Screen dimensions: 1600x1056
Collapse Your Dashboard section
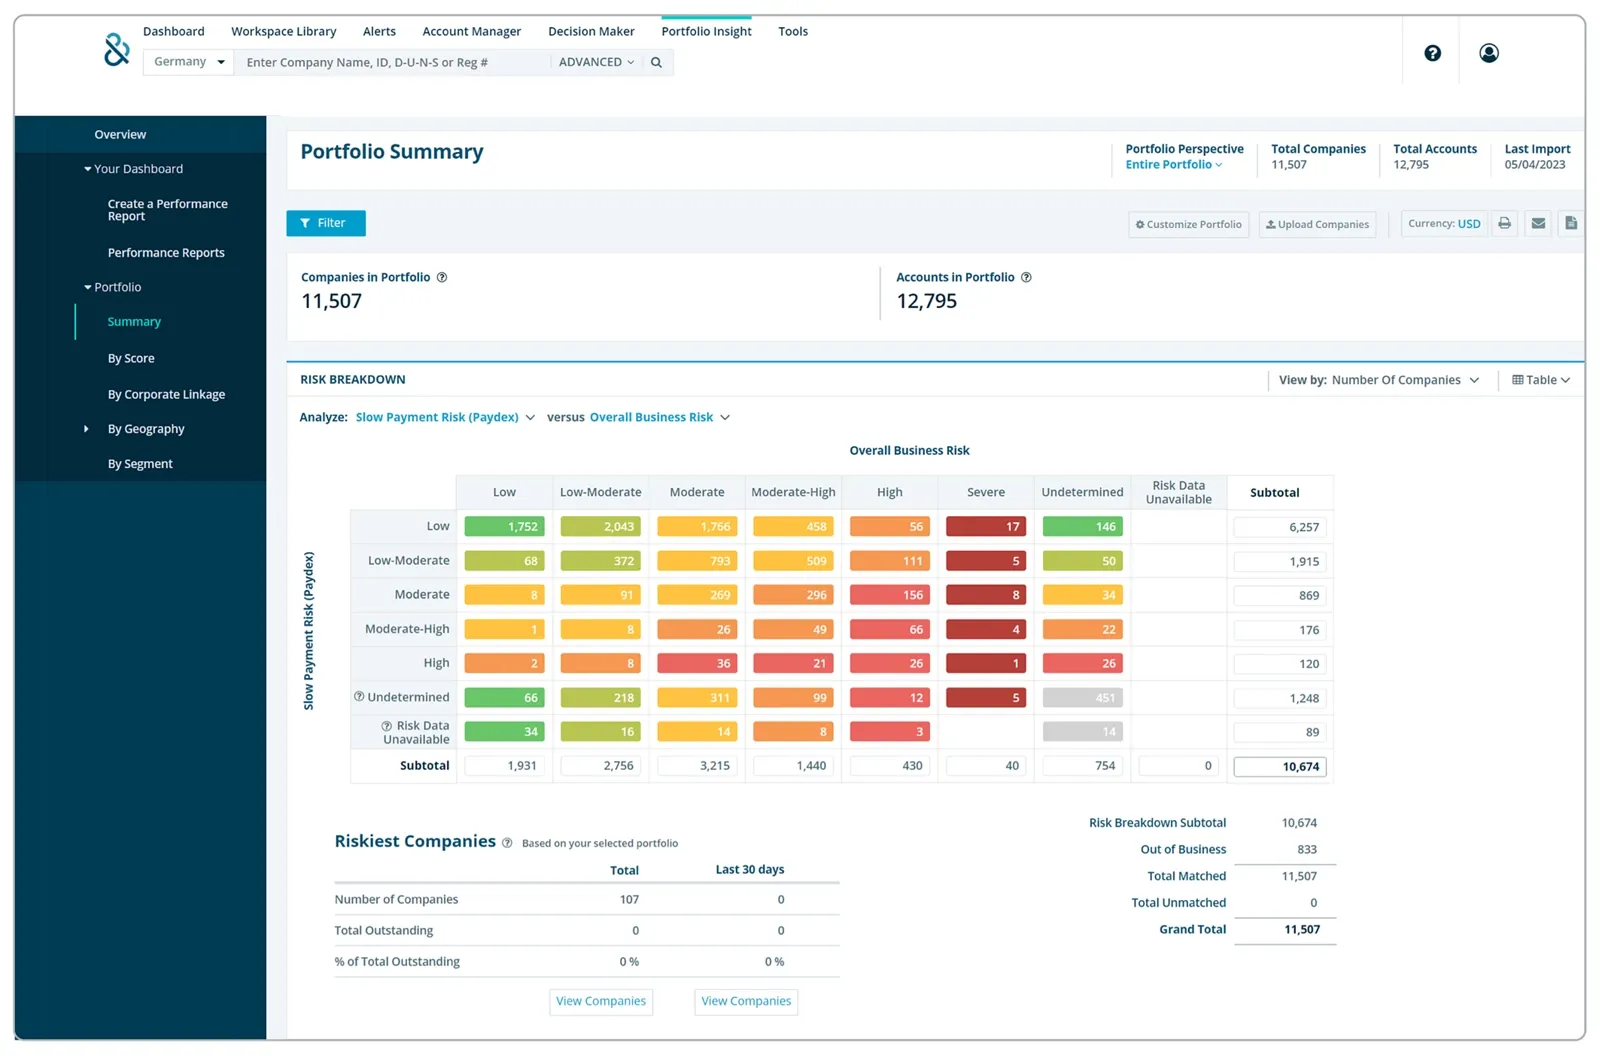pos(88,169)
